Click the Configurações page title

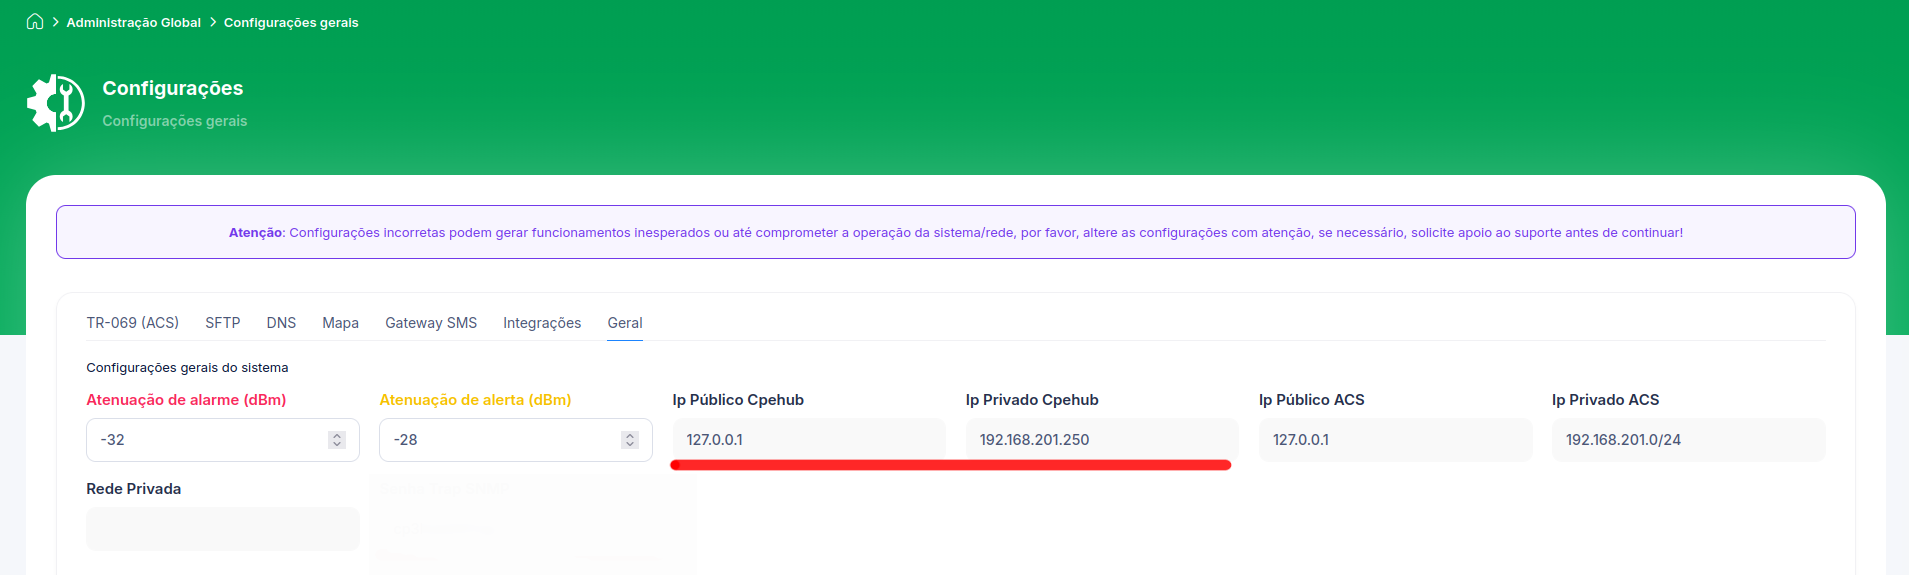pyautogui.click(x=173, y=88)
